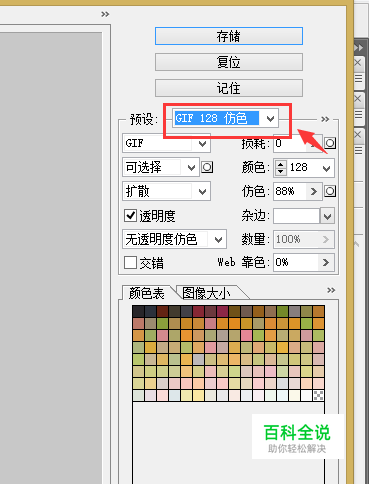Click the 仿色 88% value field
The image size is (369, 484).
(290, 191)
